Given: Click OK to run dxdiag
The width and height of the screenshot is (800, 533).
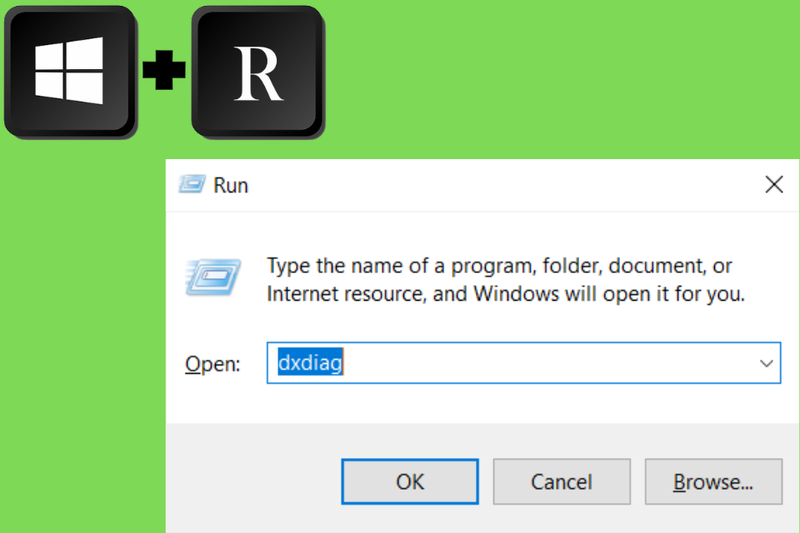Looking at the screenshot, I should 410,481.
